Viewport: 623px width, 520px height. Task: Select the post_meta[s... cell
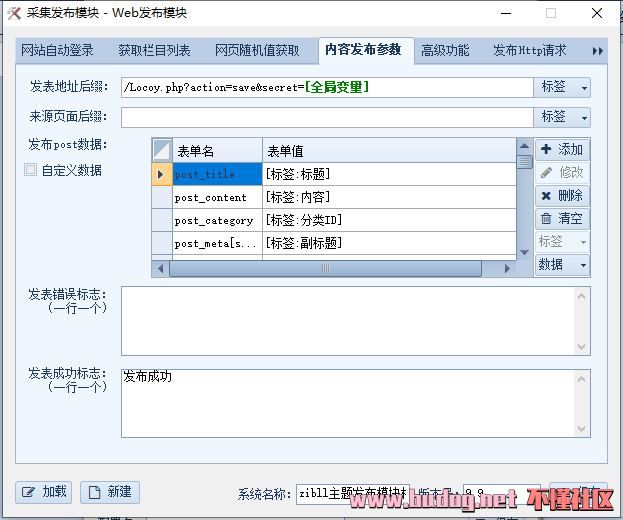click(x=217, y=244)
